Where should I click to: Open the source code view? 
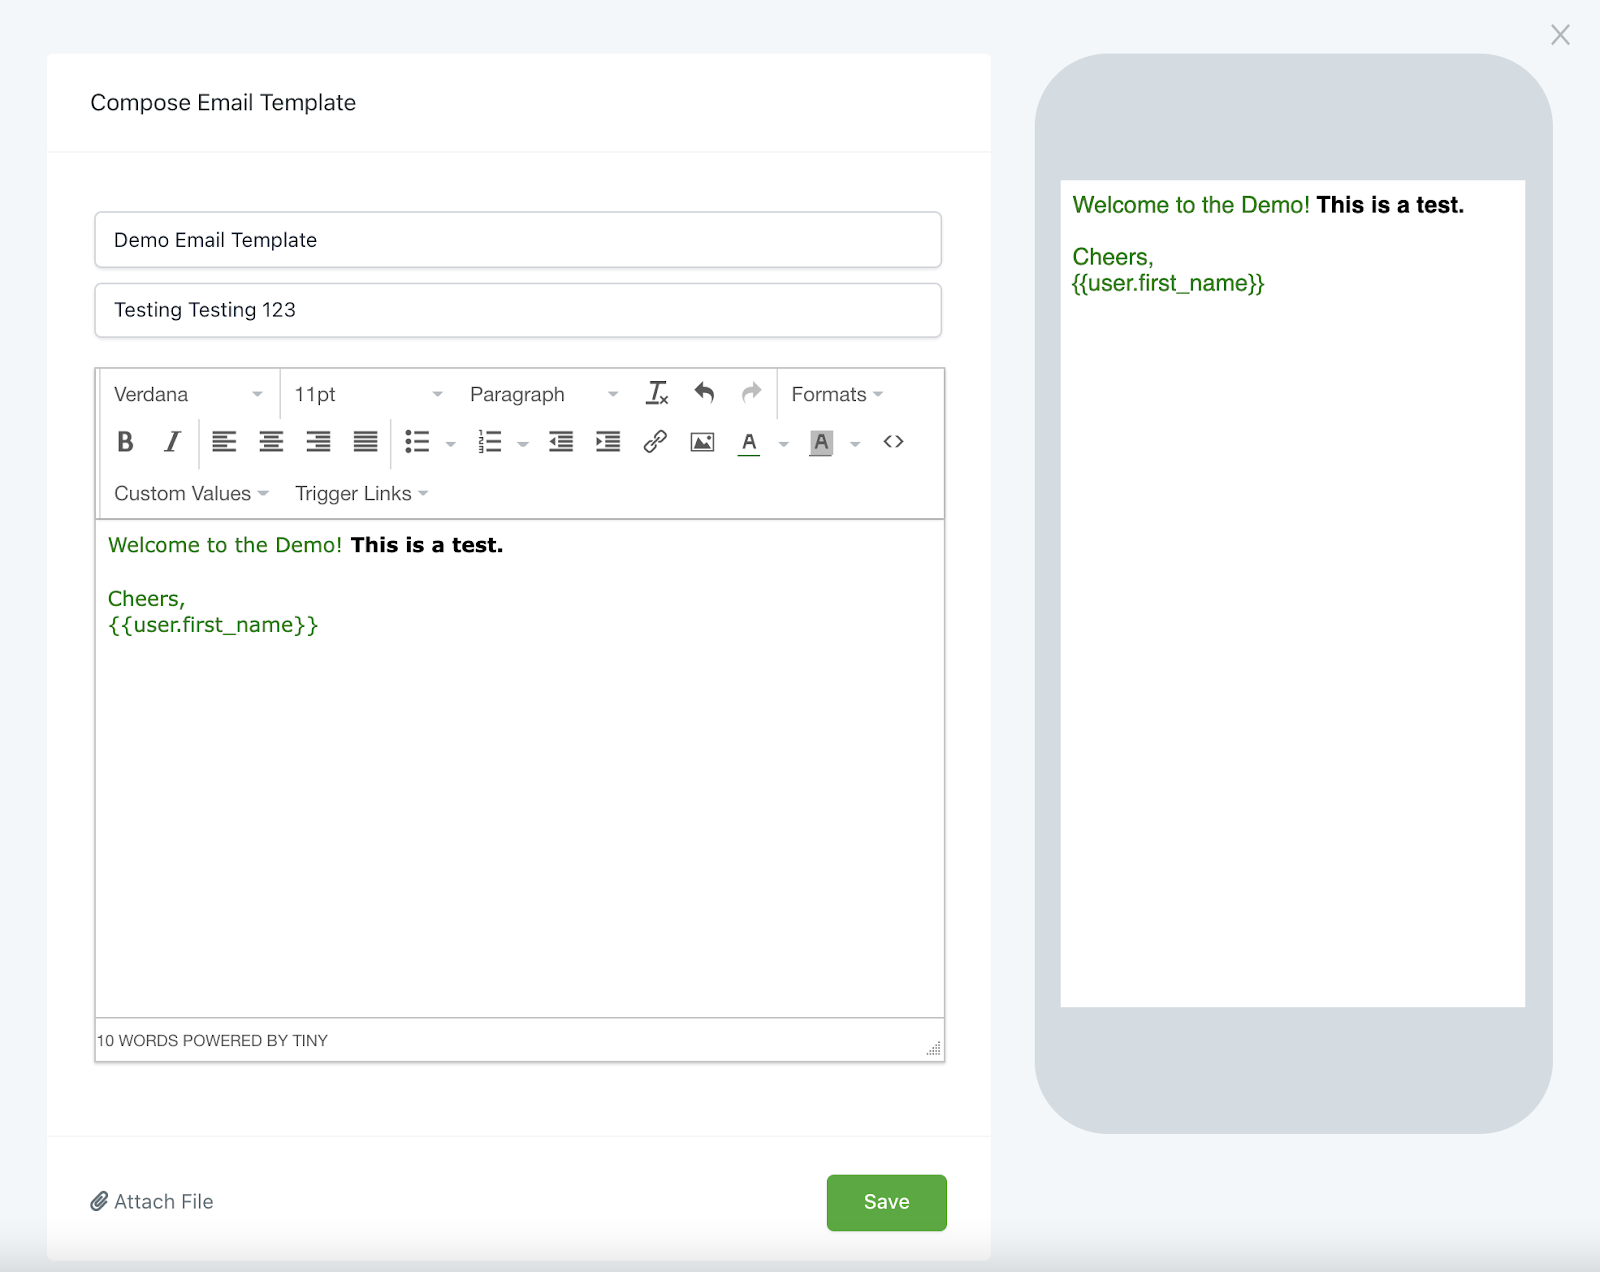pos(893,442)
